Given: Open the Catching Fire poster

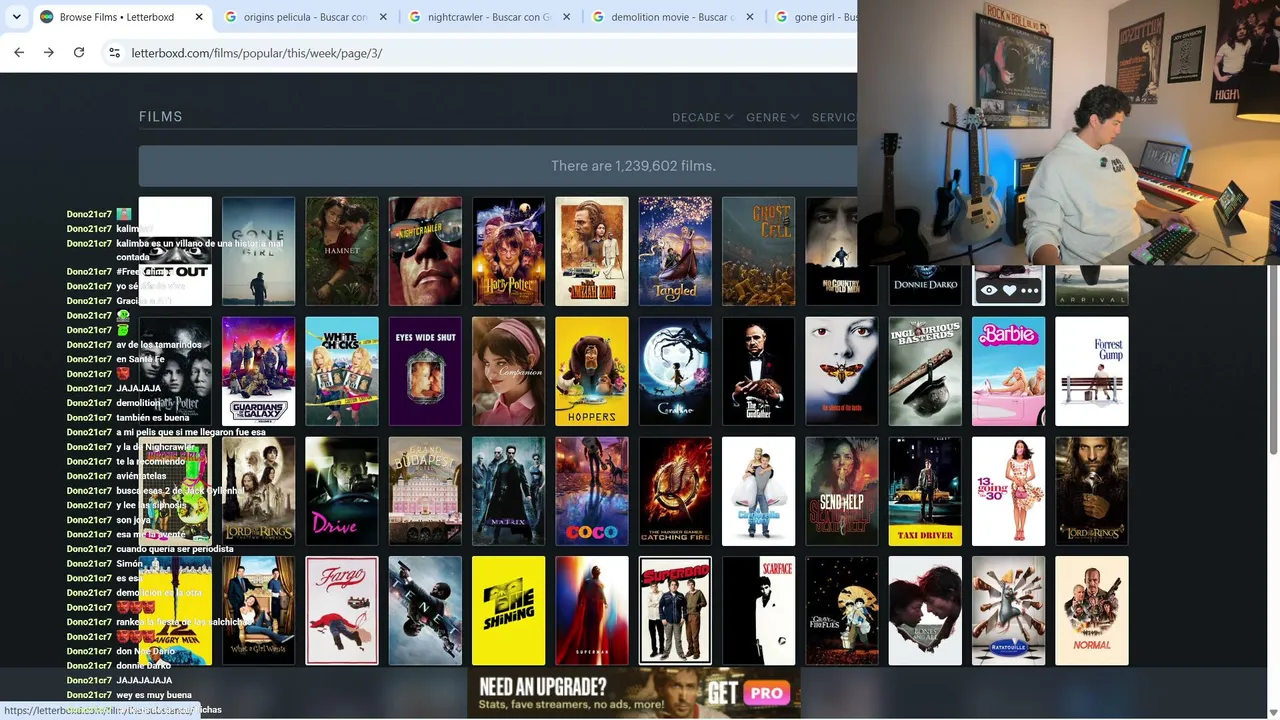Looking at the screenshot, I should [x=675, y=491].
